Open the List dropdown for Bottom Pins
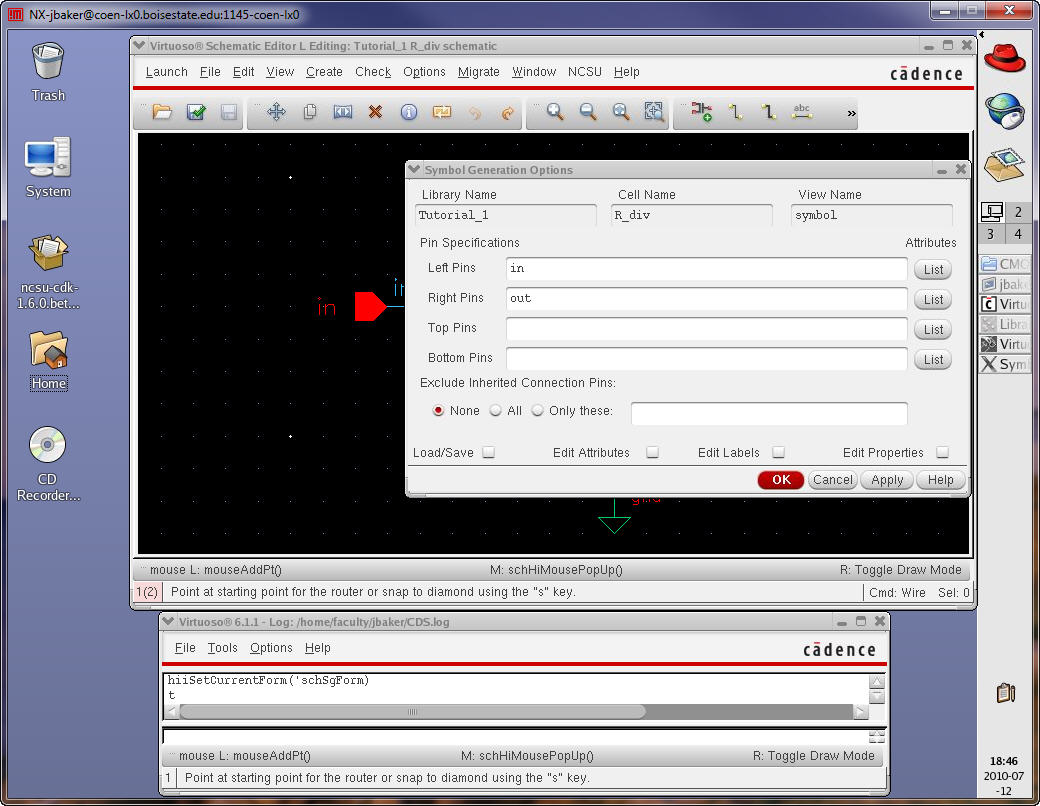 933,359
